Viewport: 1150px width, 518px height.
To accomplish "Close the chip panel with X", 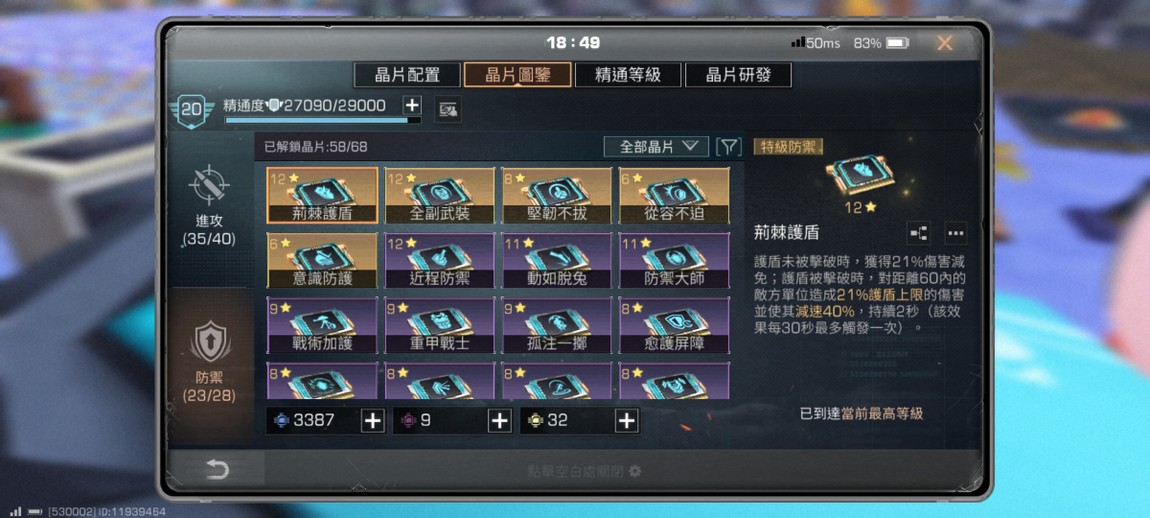I will 945,43.
